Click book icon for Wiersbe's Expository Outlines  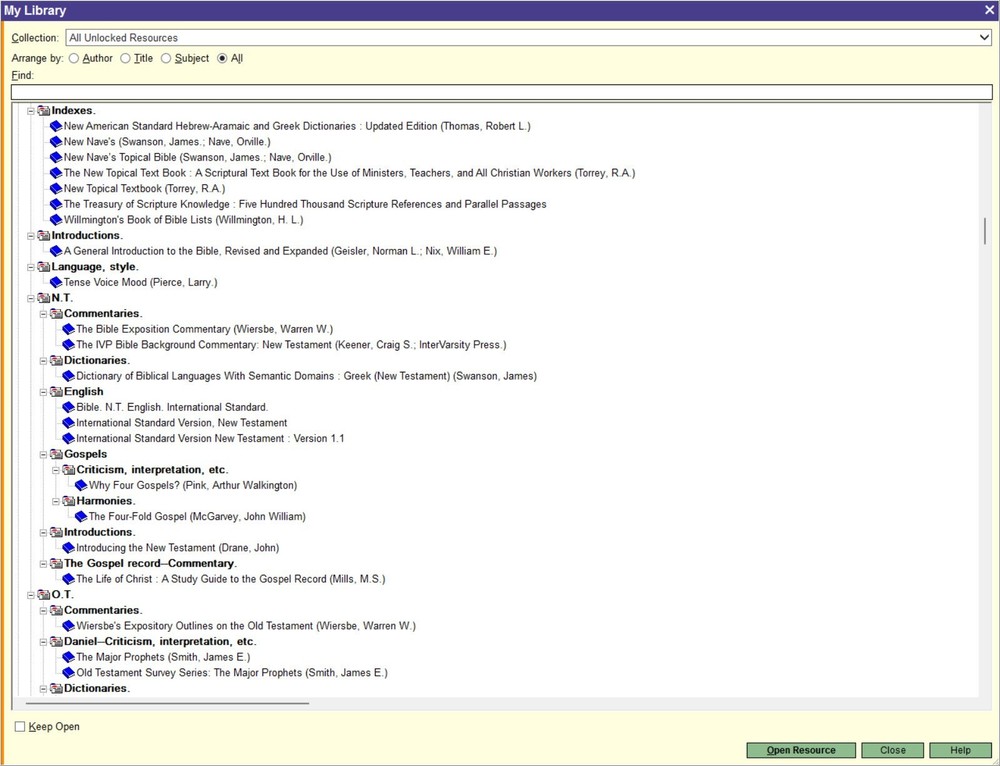pyautogui.click(x=68, y=626)
